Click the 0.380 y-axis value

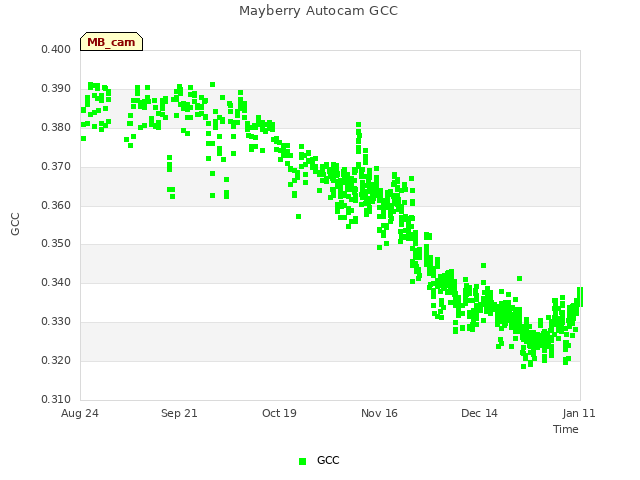click(x=56, y=128)
